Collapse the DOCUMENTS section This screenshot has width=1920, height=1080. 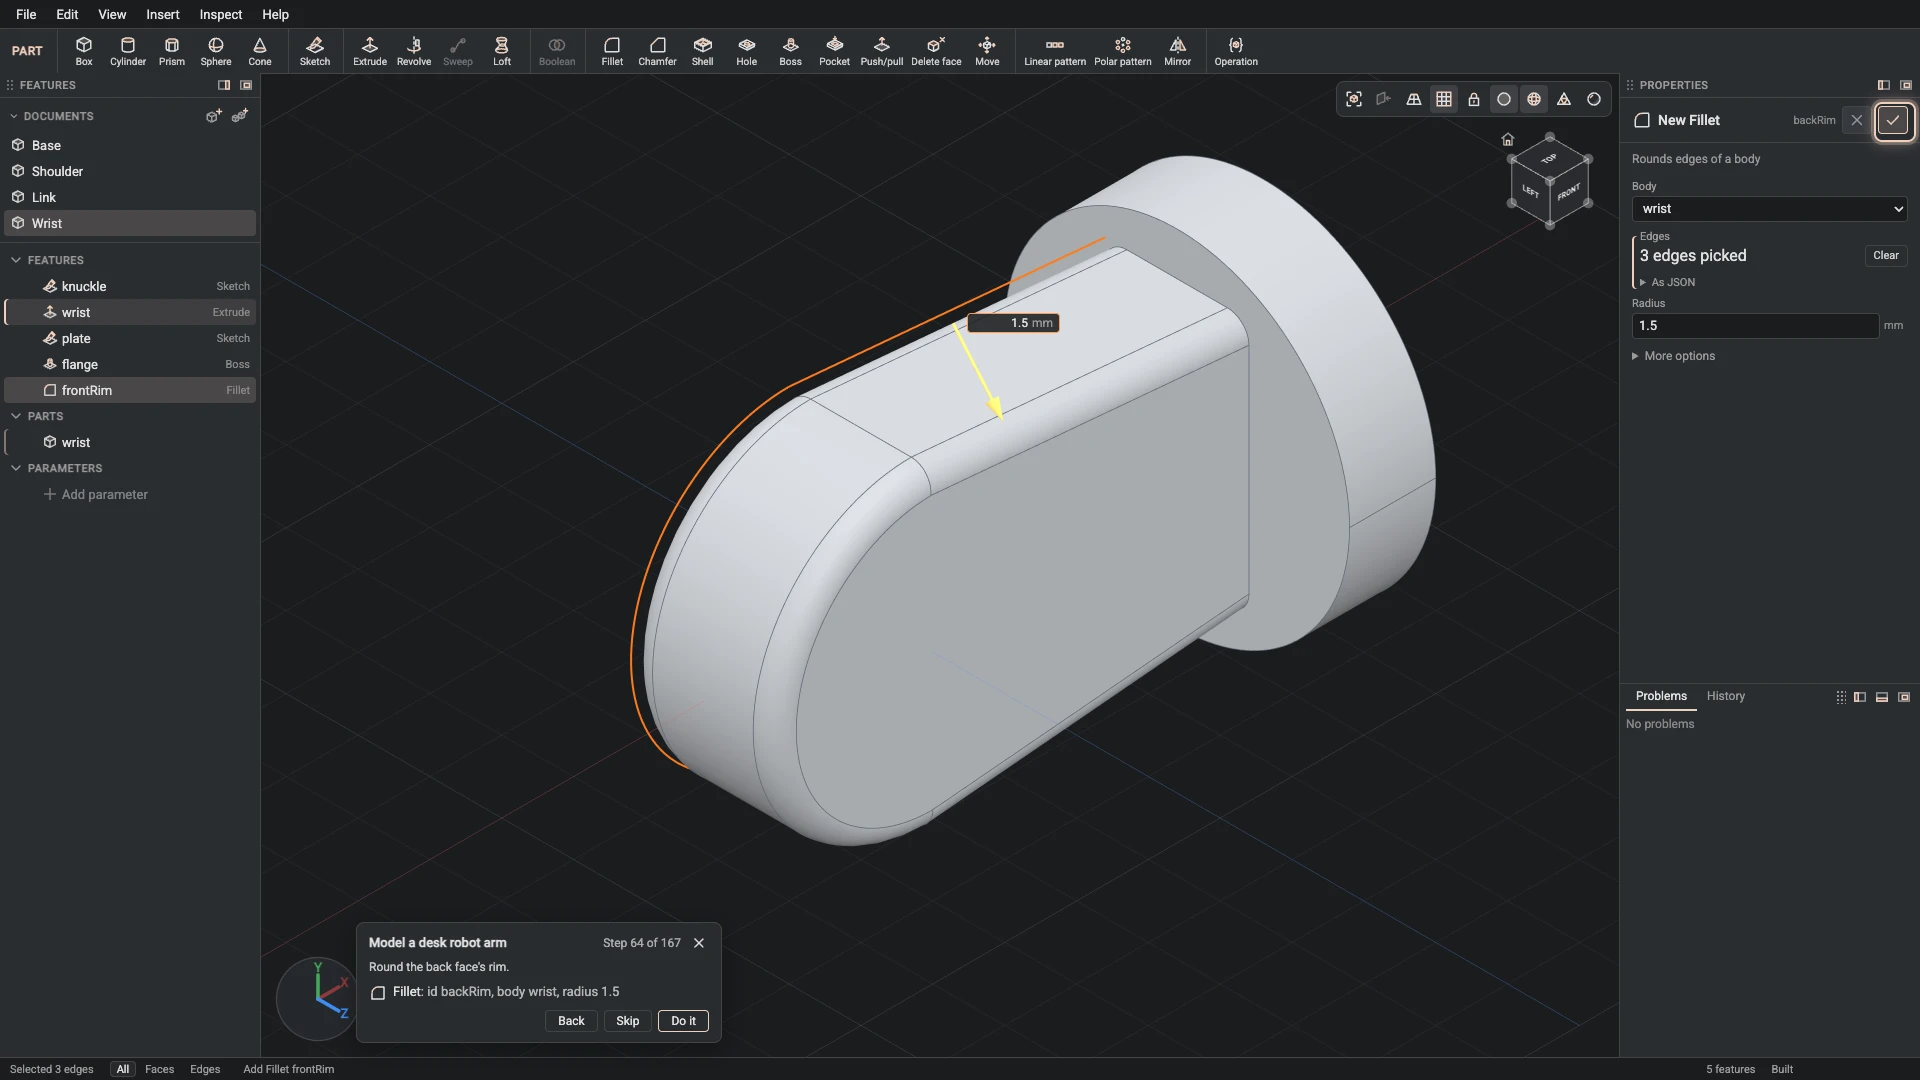[x=14, y=116]
